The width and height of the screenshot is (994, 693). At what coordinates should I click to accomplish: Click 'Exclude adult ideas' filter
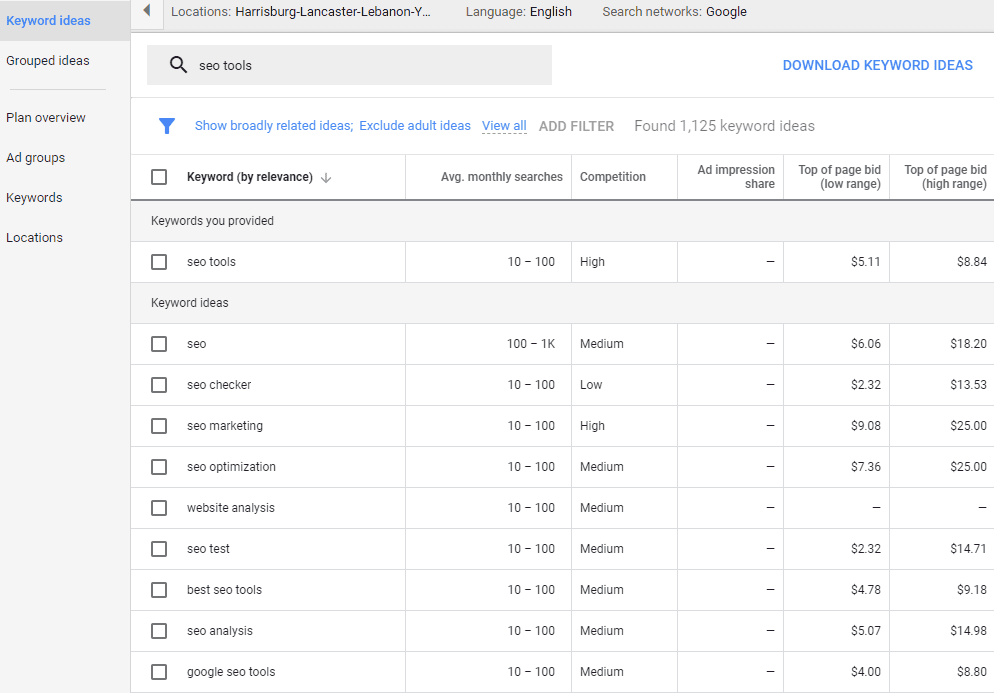point(415,126)
